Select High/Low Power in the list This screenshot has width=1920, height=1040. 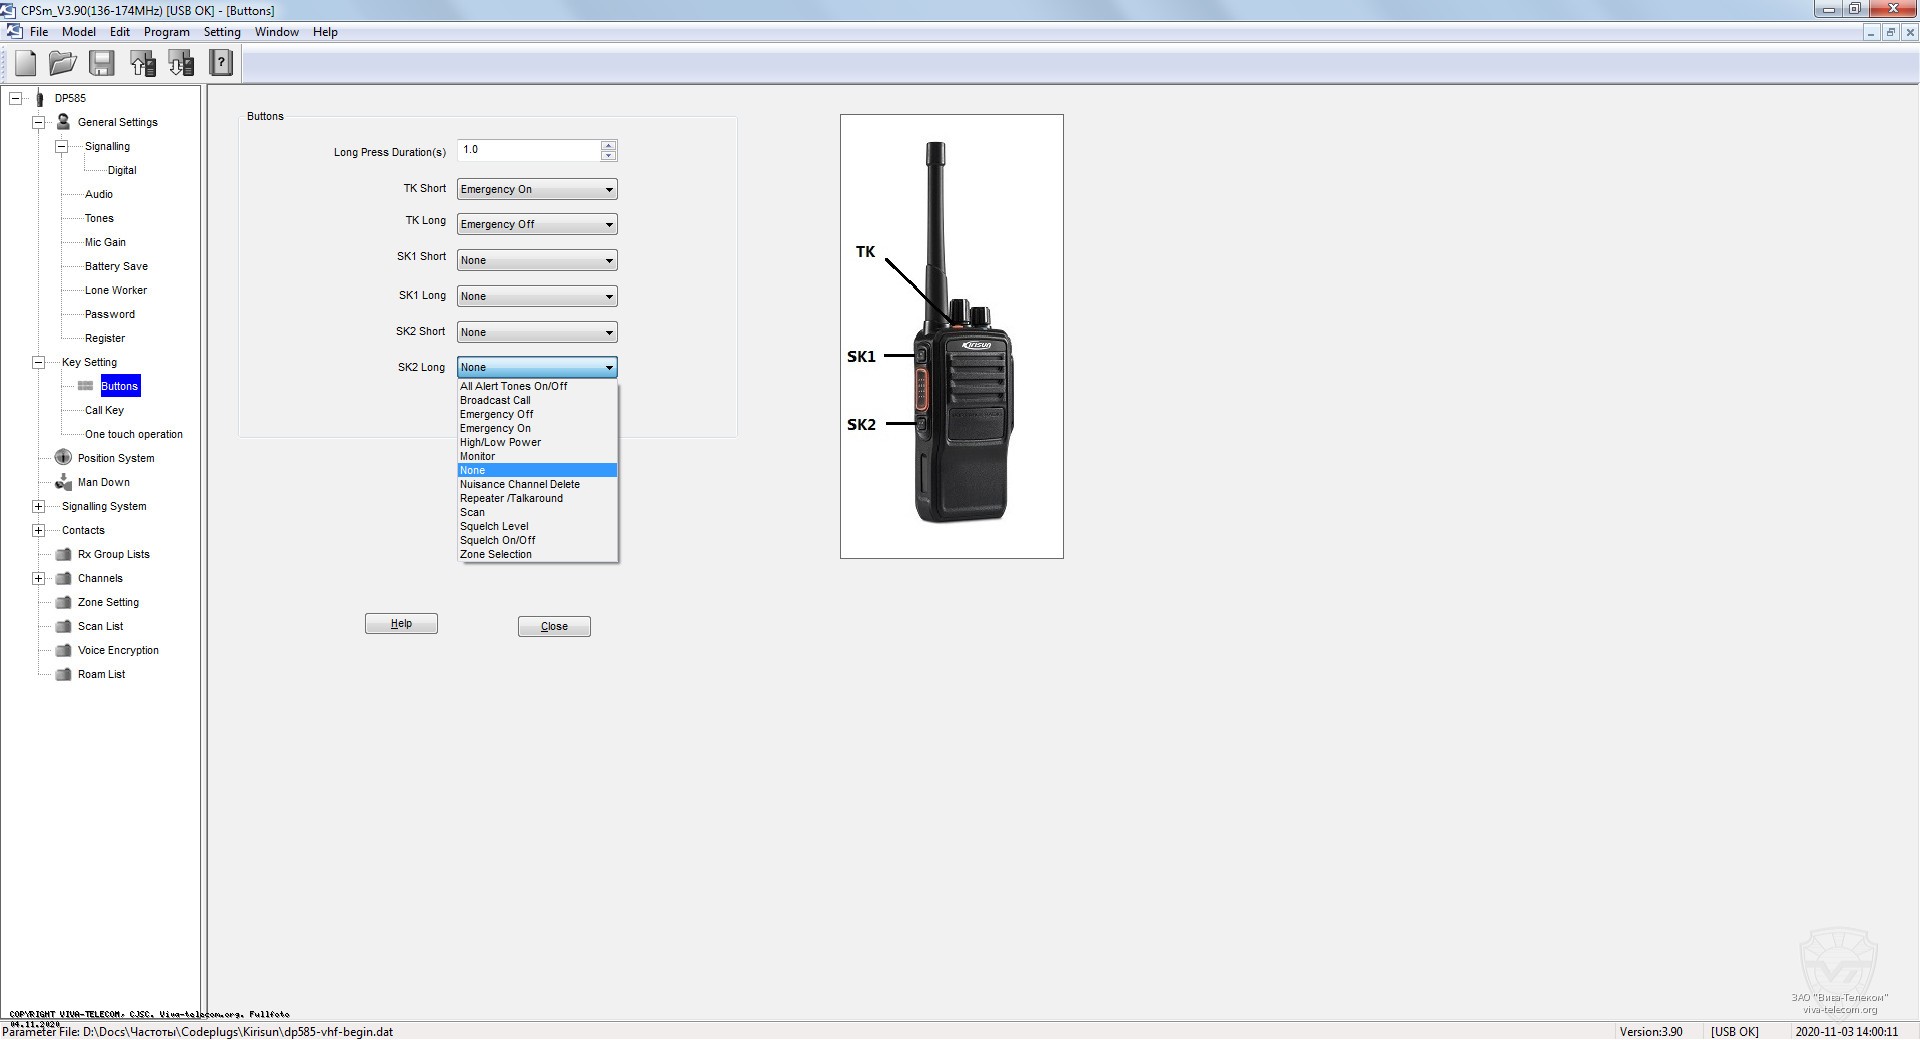(500, 442)
